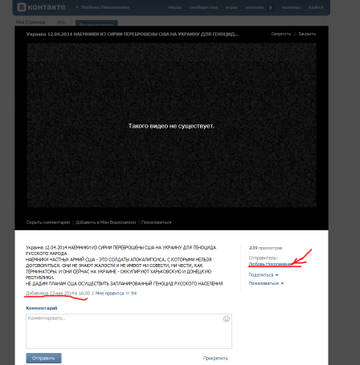Expand the «Пожаловаться» dropdown on the right
Screen dimensions: 360x365
click(x=266, y=283)
